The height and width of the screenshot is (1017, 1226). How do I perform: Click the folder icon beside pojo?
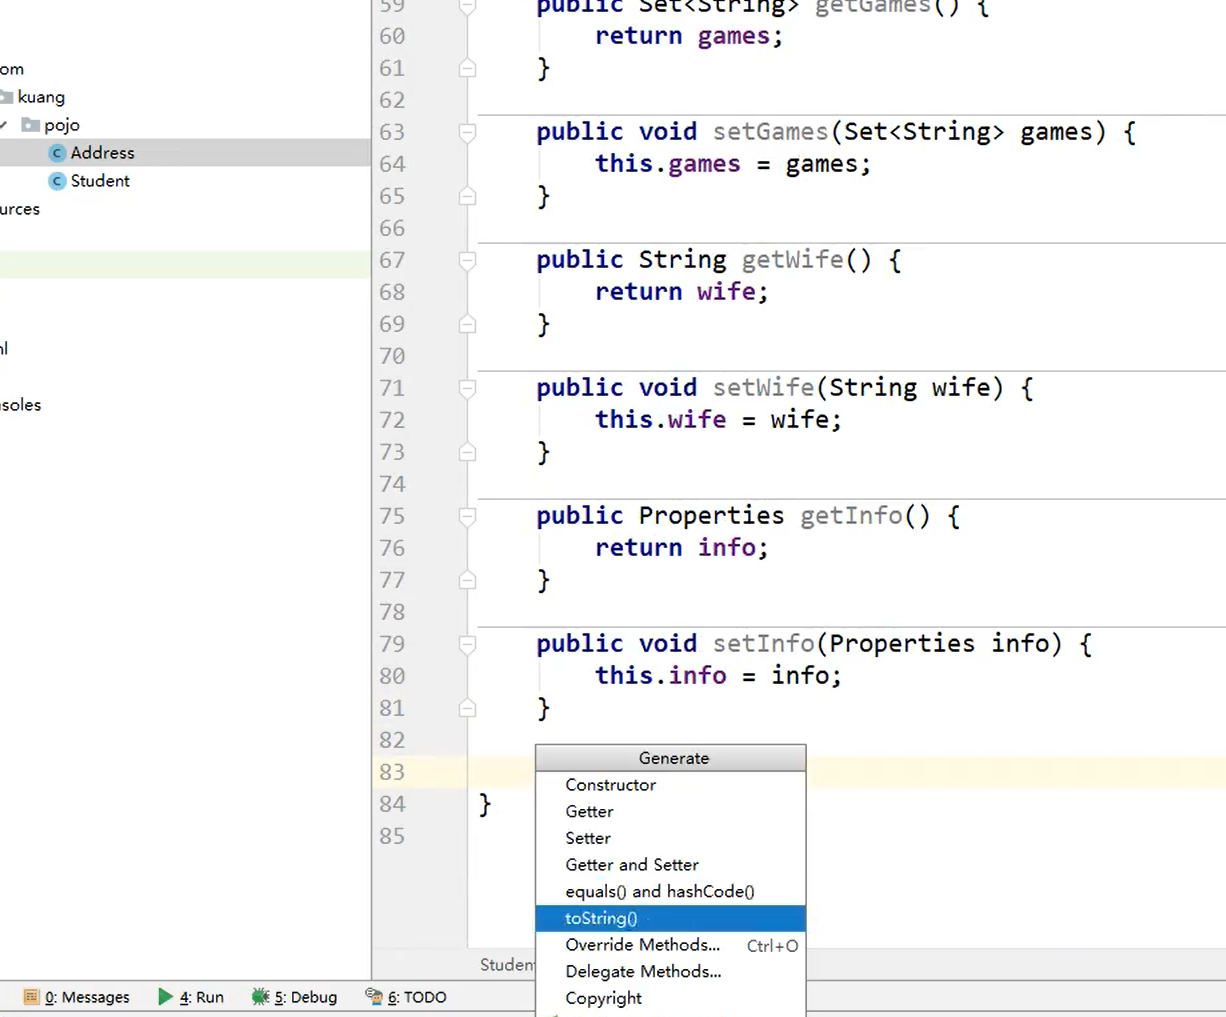(31, 125)
